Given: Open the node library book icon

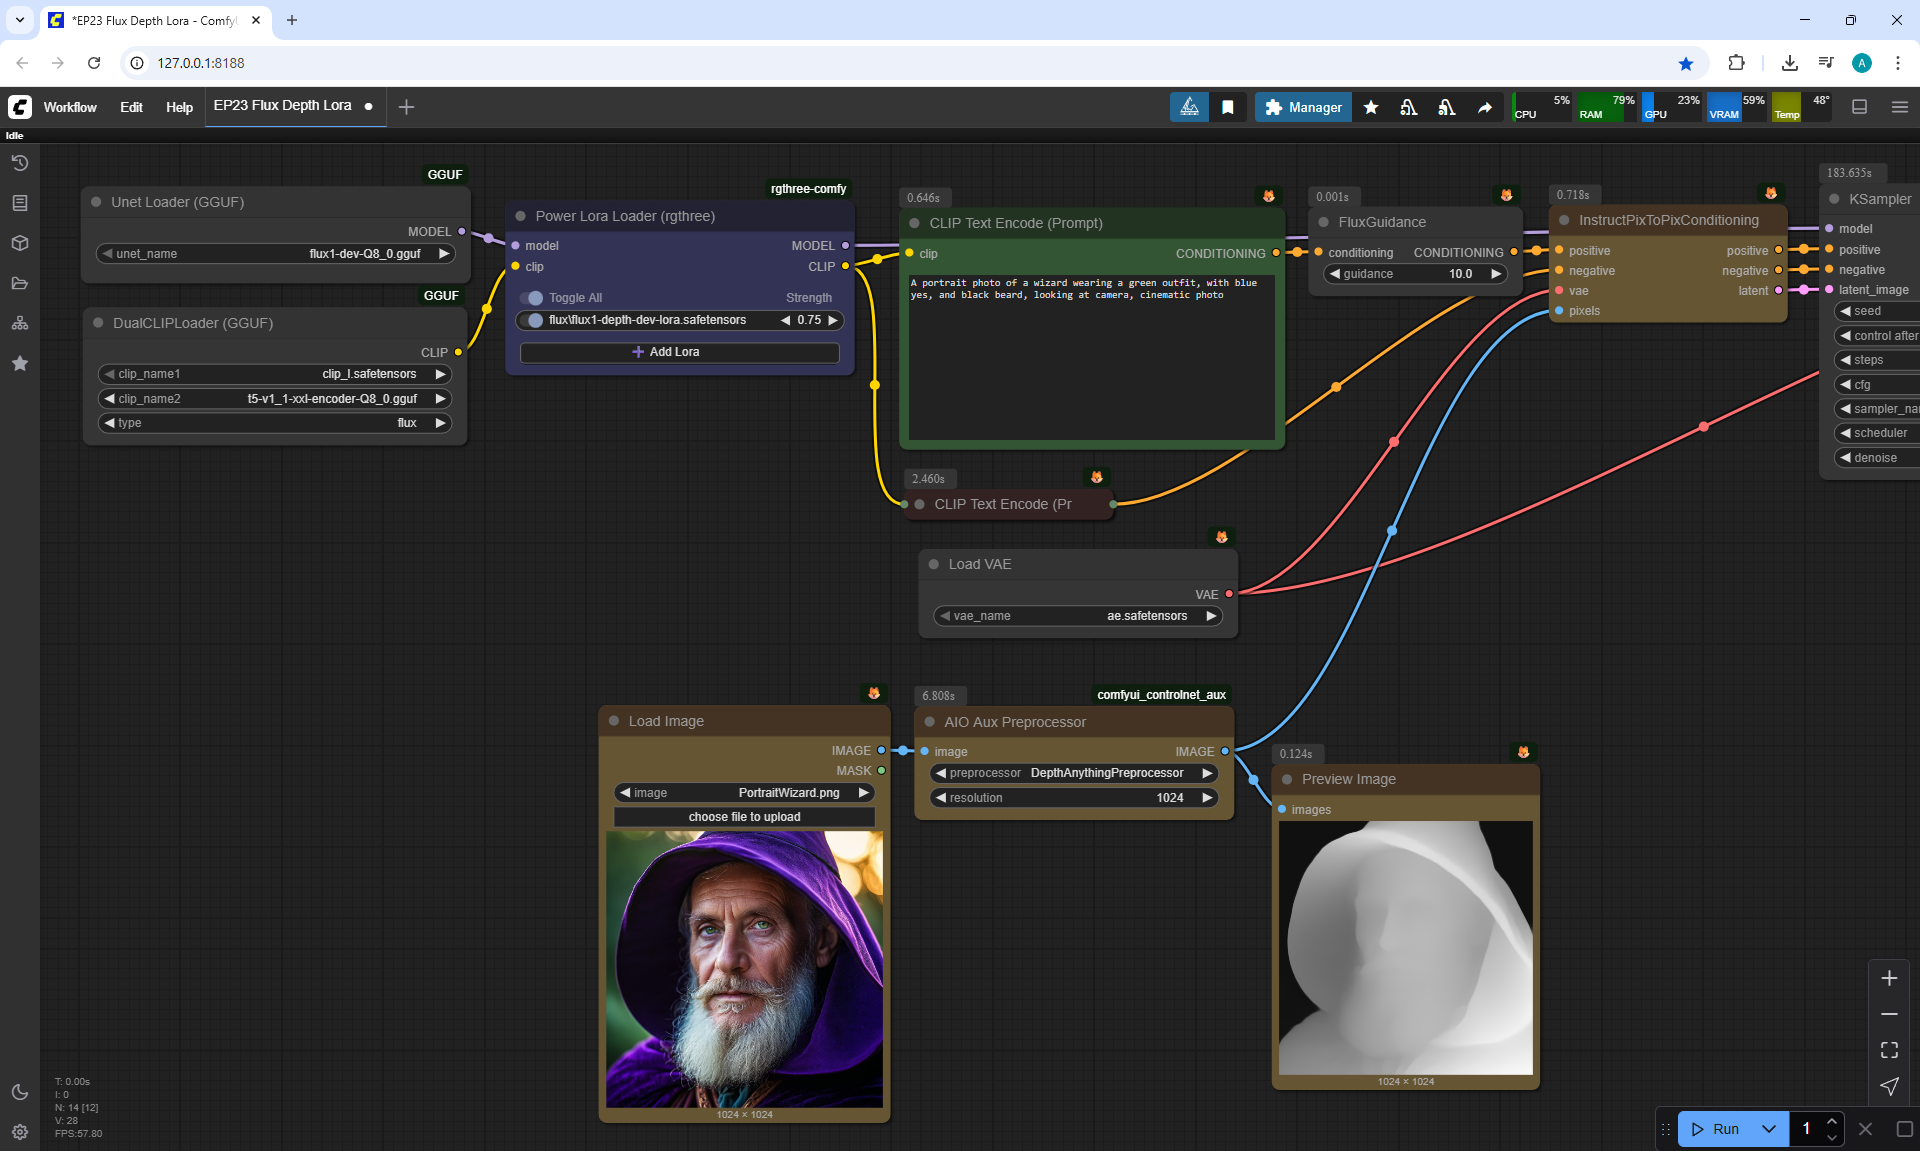Looking at the screenshot, I should point(20,203).
